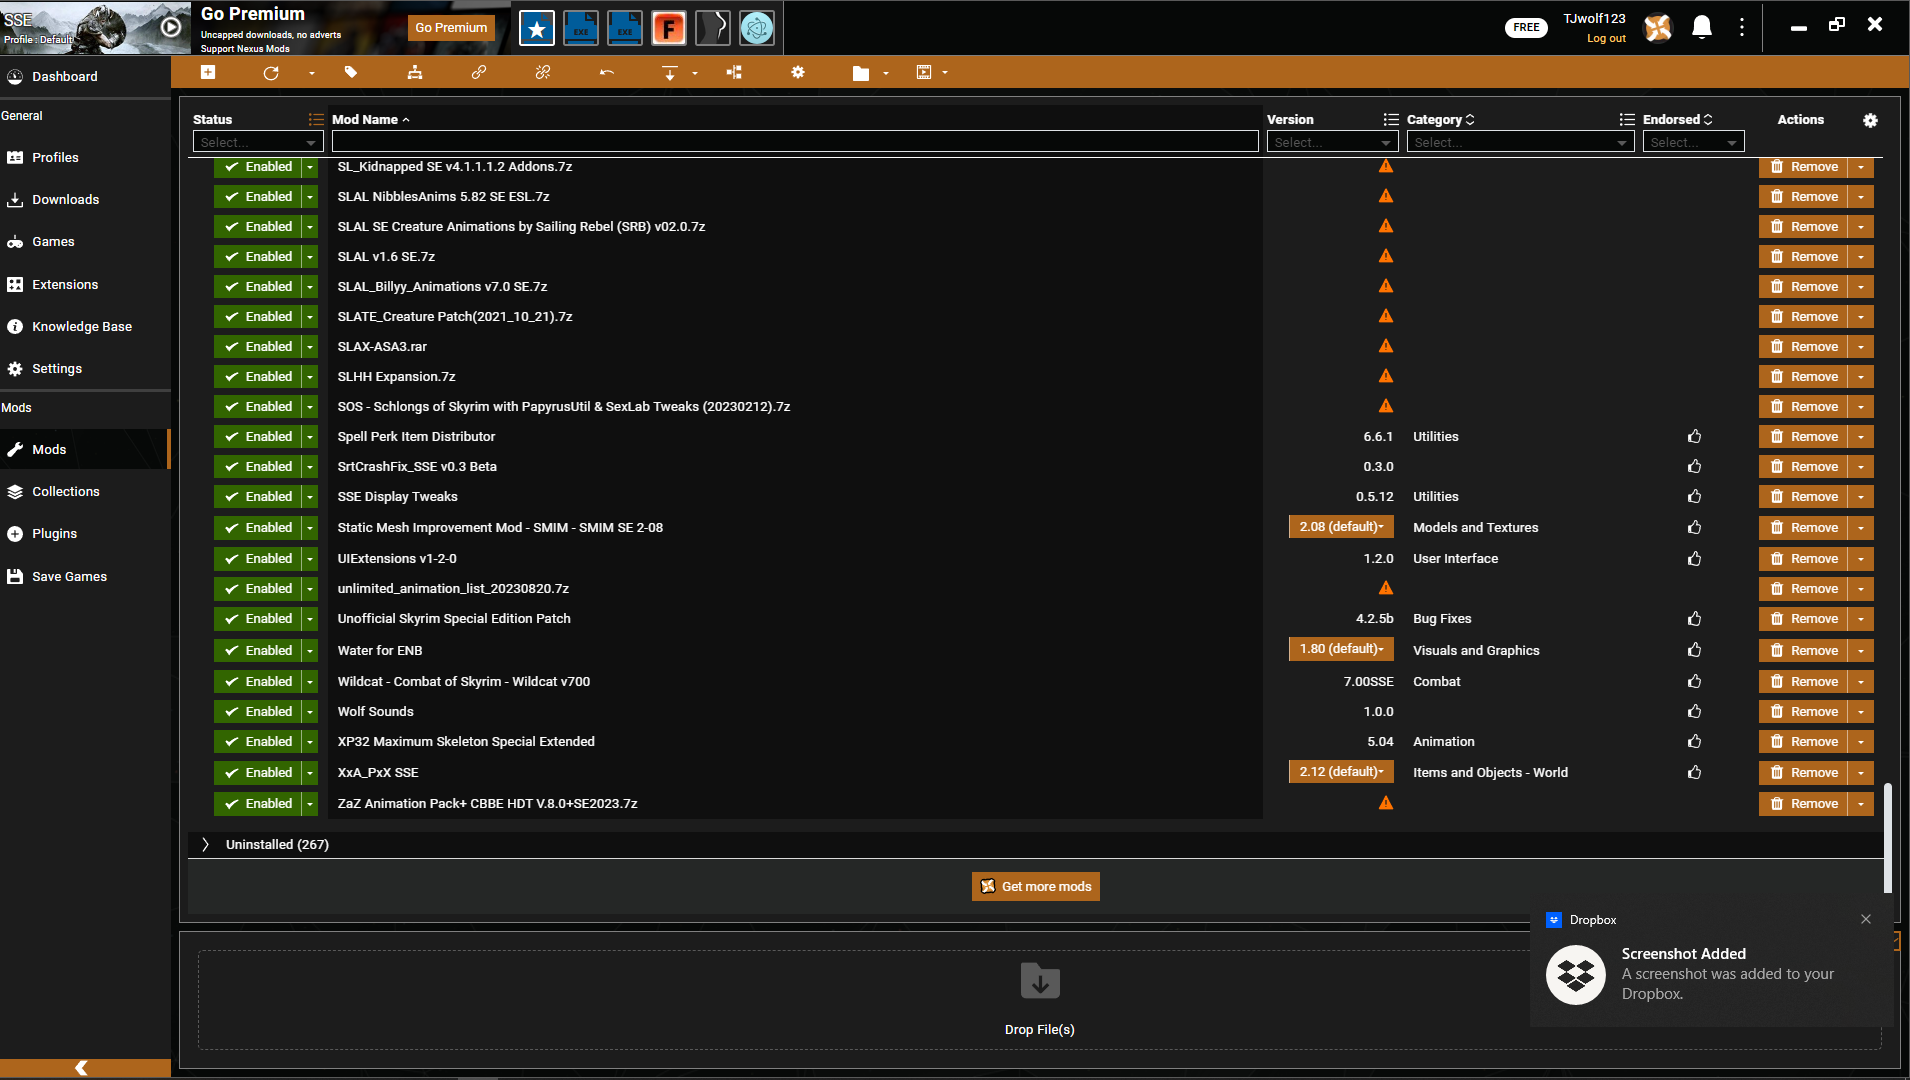The width and height of the screenshot is (1910, 1080).
Task: Click the gear icon in mods toolbar
Action: click(x=798, y=72)
